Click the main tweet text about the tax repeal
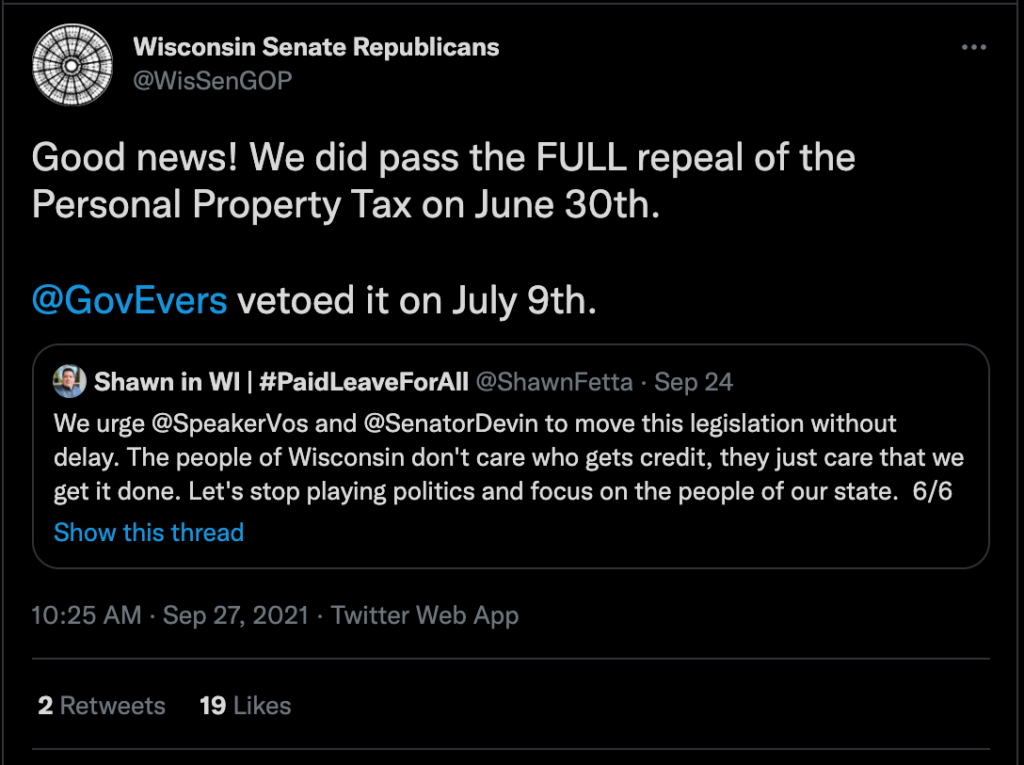This screenshot has width=1024, height=765. pos(443,180)
